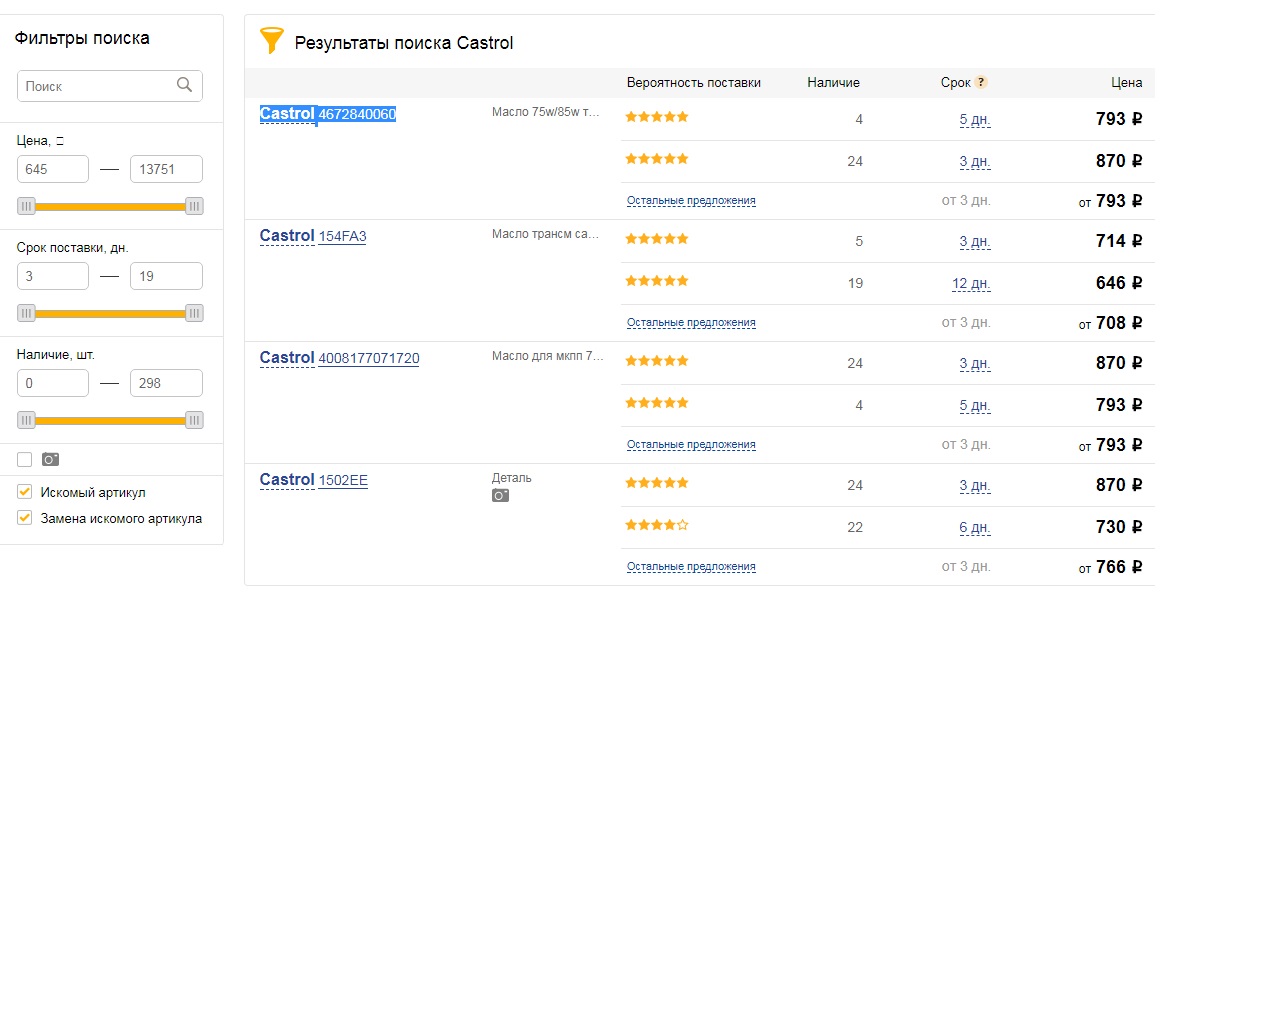
Task: Click the Срок column header
Action: (x=955, y=83)
